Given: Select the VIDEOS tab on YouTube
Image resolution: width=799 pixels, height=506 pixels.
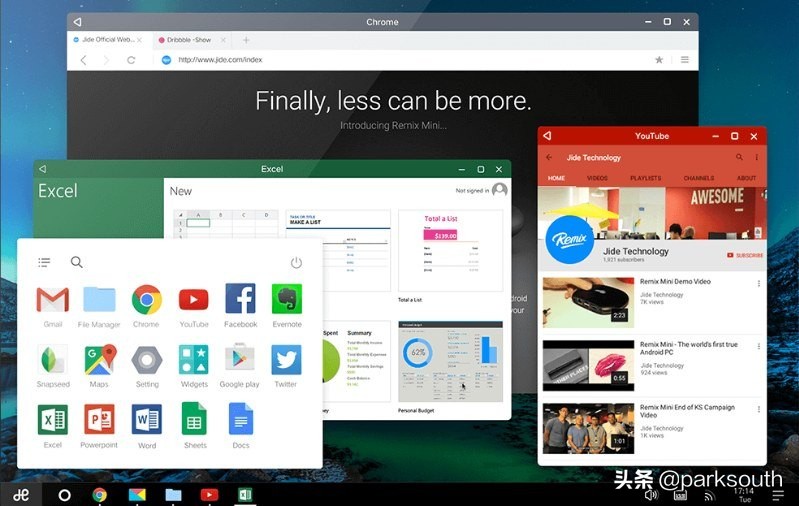Looking at the screenshot, I should click(x=597, y=178).
